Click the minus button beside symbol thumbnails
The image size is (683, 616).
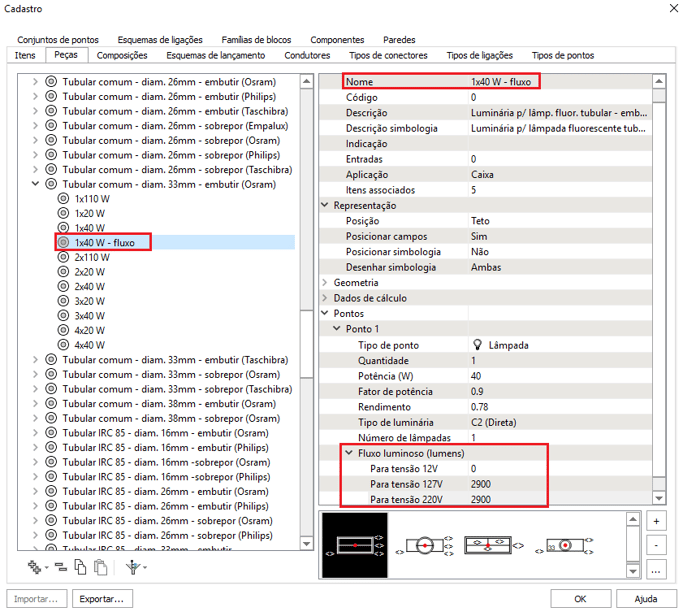[656, 546]
